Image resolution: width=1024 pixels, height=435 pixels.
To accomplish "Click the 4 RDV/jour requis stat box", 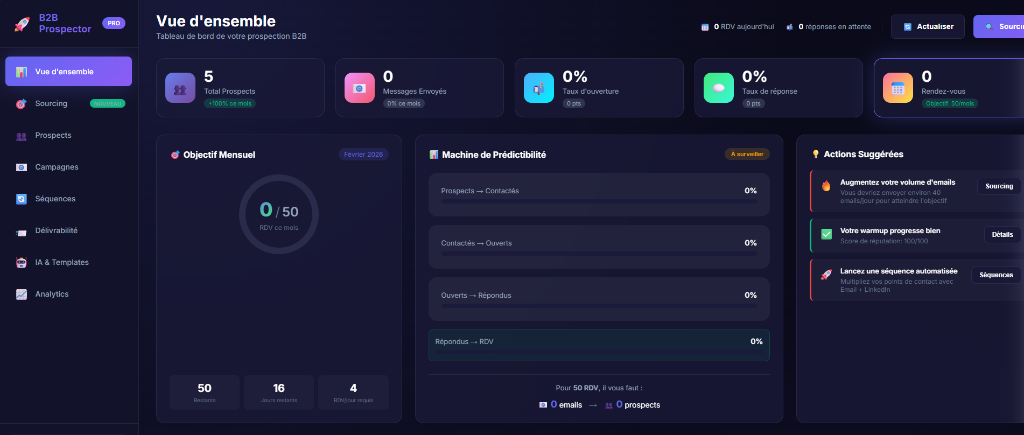I will coord(353,392).
